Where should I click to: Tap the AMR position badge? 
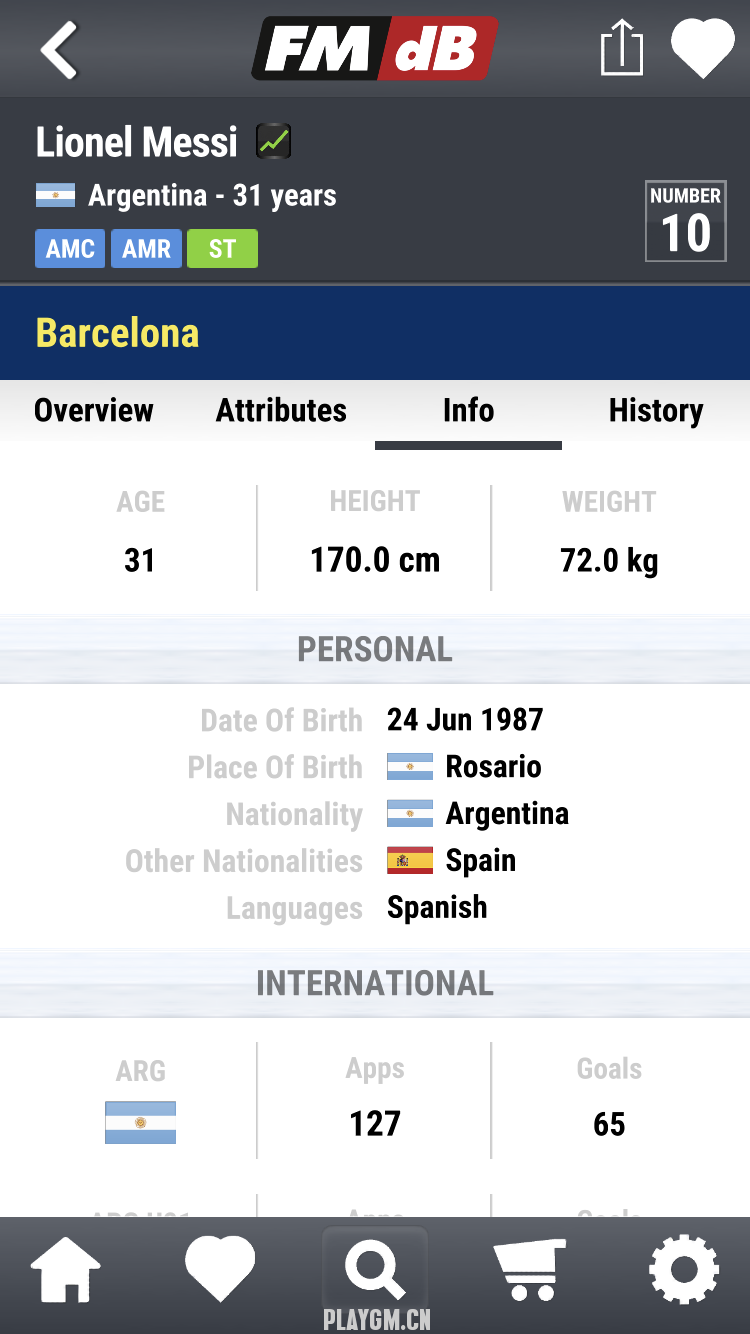[x=146, y=249]
